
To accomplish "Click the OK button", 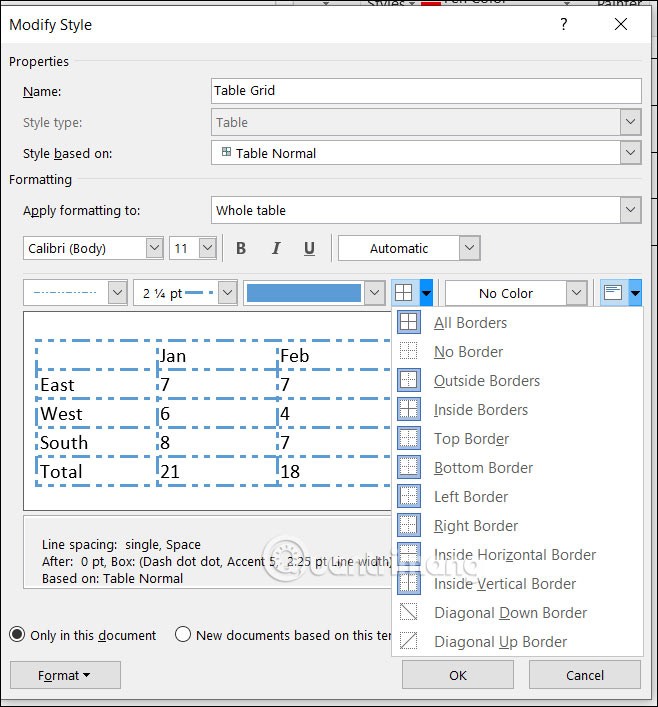I will [x=457, y=675].
